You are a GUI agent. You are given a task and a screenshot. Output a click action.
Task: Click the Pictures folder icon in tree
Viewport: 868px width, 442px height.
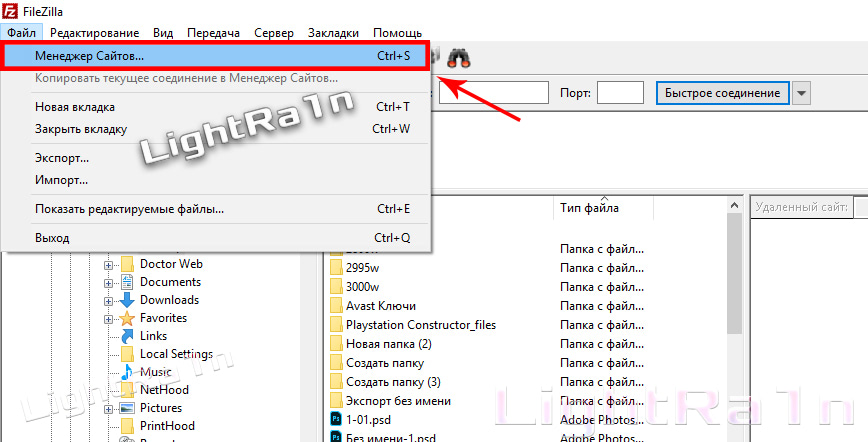click(x=127, y=408)
